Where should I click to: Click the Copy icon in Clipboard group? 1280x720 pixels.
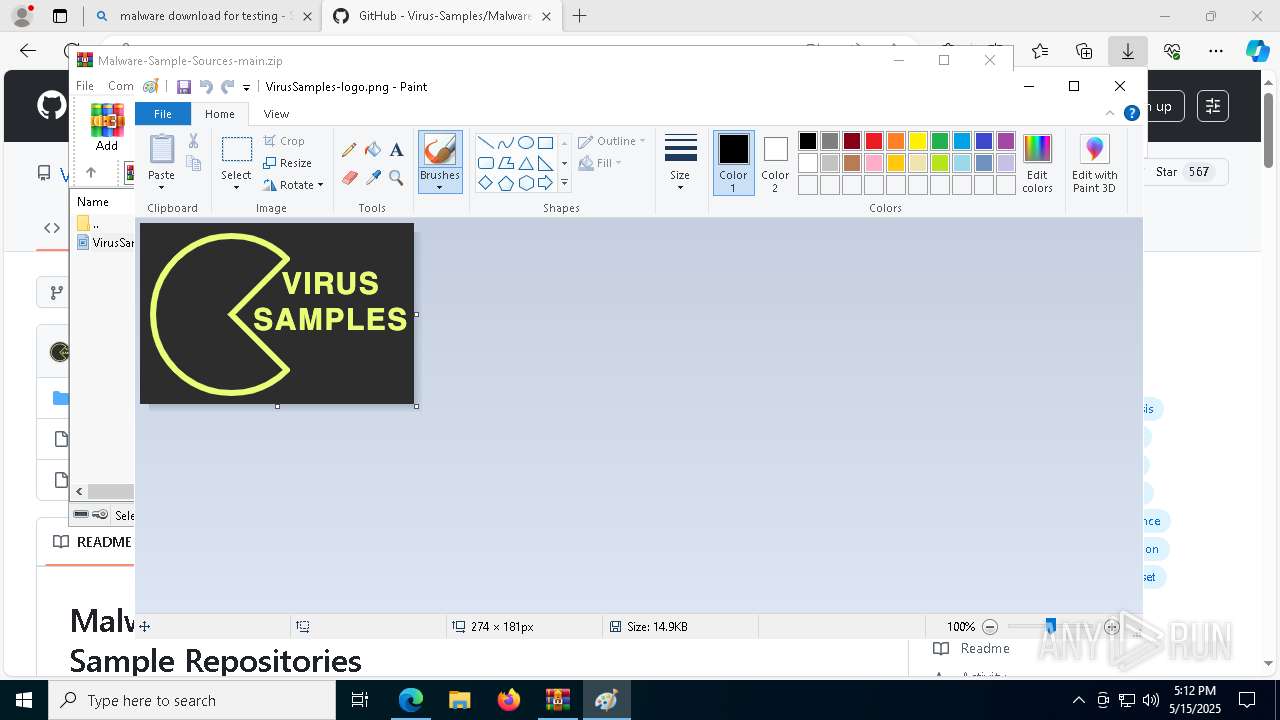(x=193, y=163)
